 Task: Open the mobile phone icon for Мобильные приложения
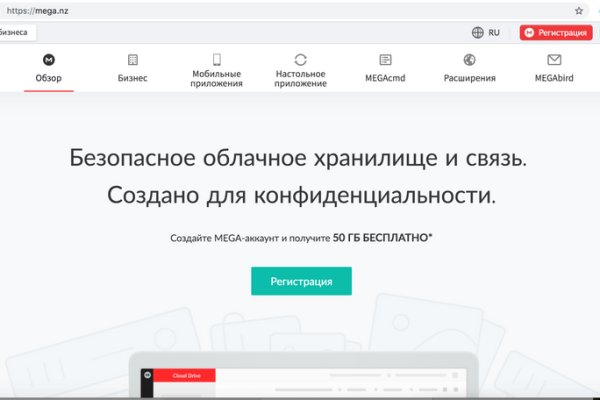[x=217, y=60]
